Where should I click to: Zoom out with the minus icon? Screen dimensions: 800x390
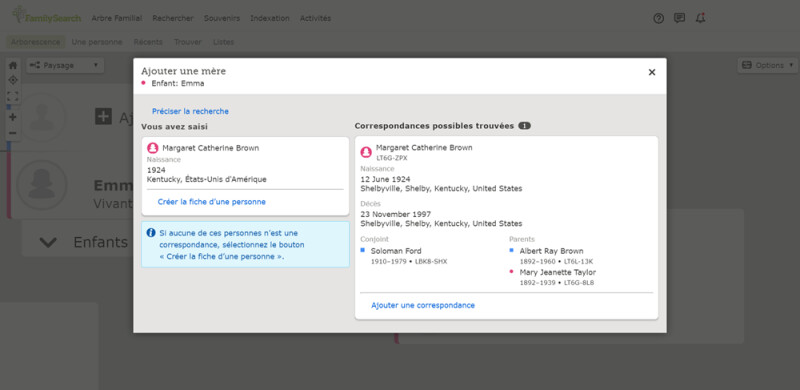13,133
